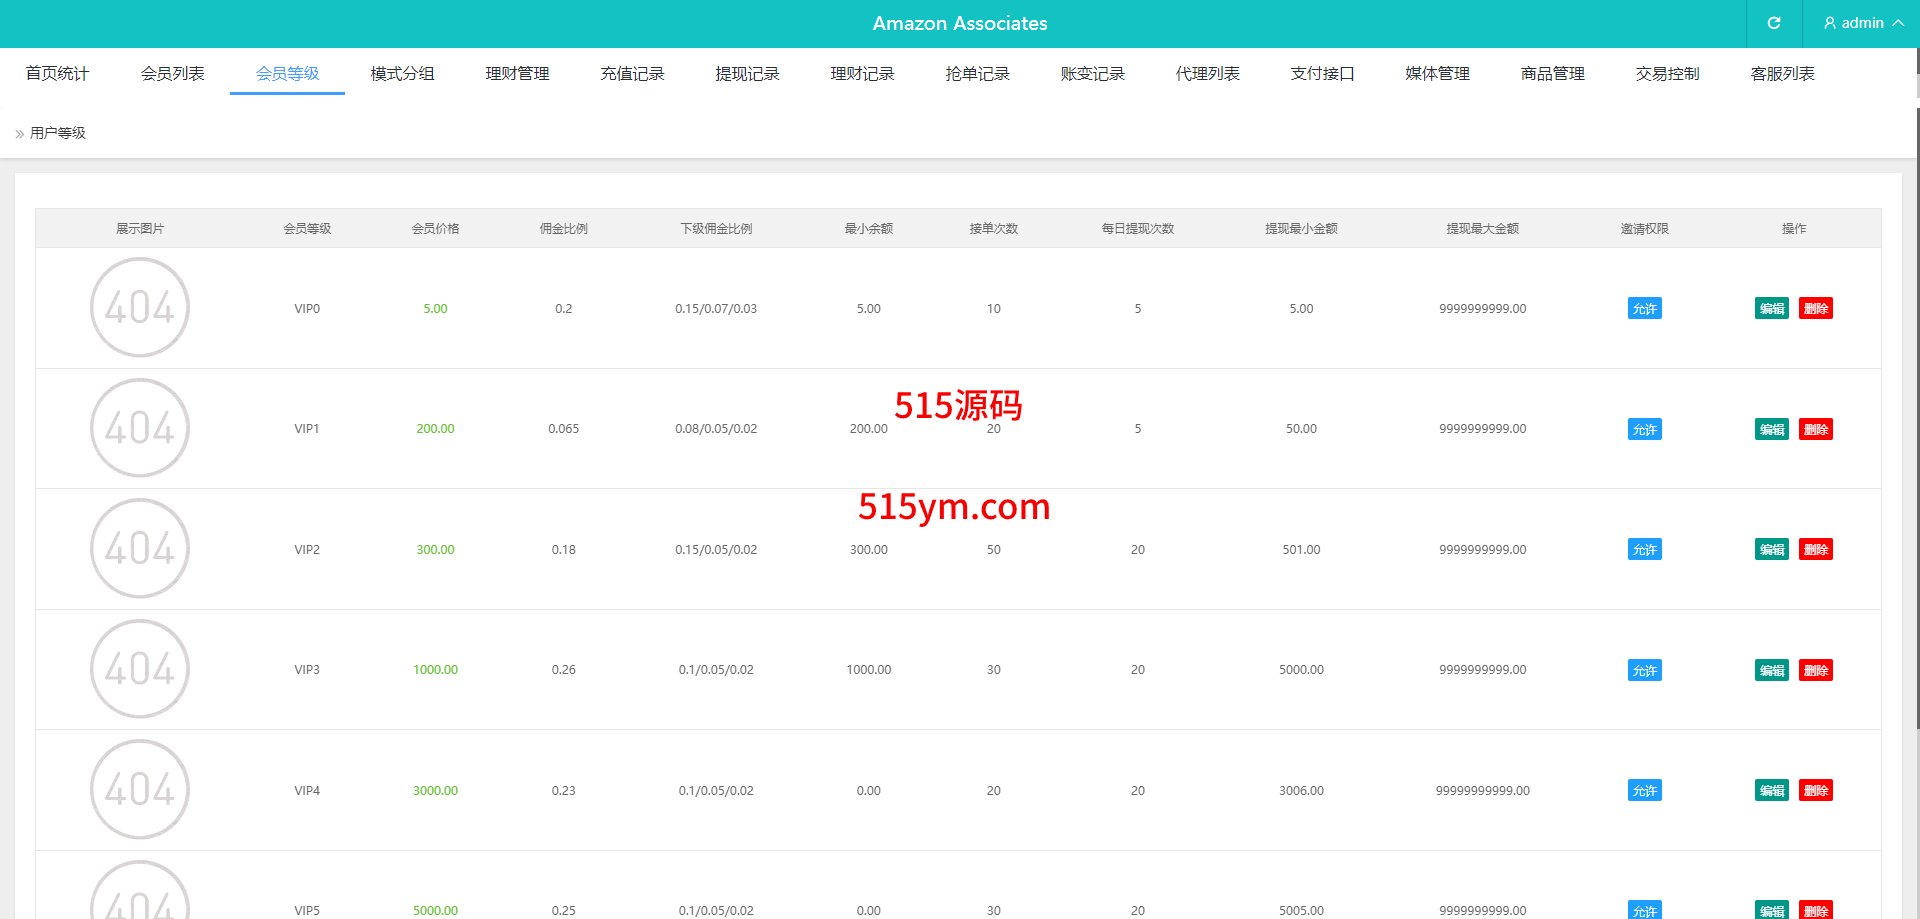Switch to the 会员列表 tab
Viewport: 1920px width, 919px height.
click(172, 74)
